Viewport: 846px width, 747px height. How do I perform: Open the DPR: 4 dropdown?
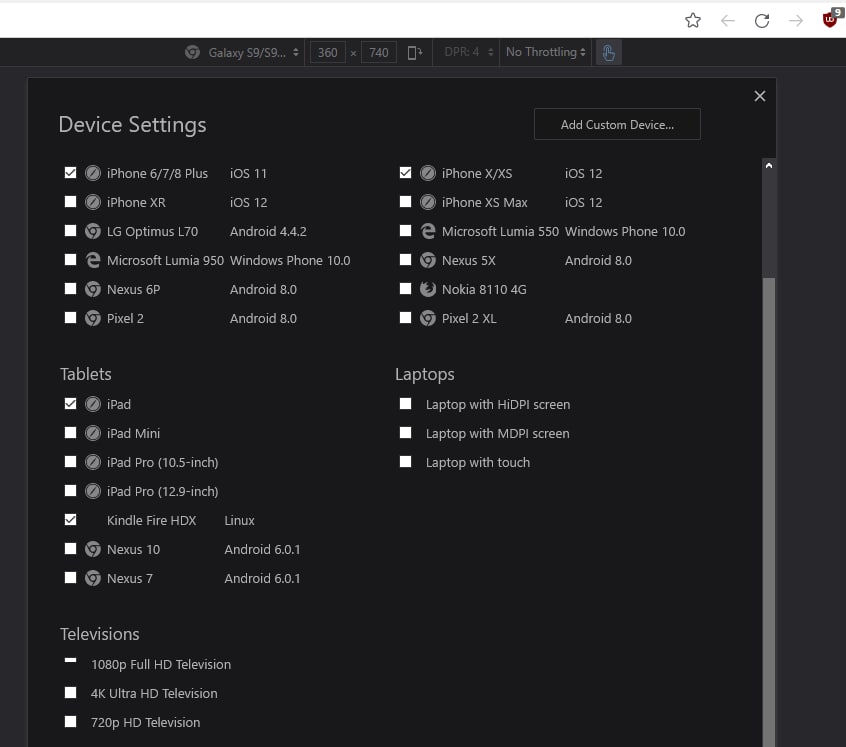tap(468, 52)
